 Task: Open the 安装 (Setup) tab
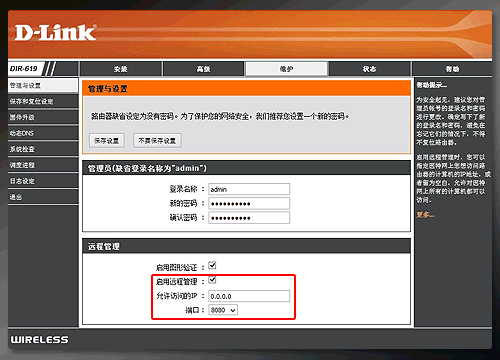(x=121, y=69)
